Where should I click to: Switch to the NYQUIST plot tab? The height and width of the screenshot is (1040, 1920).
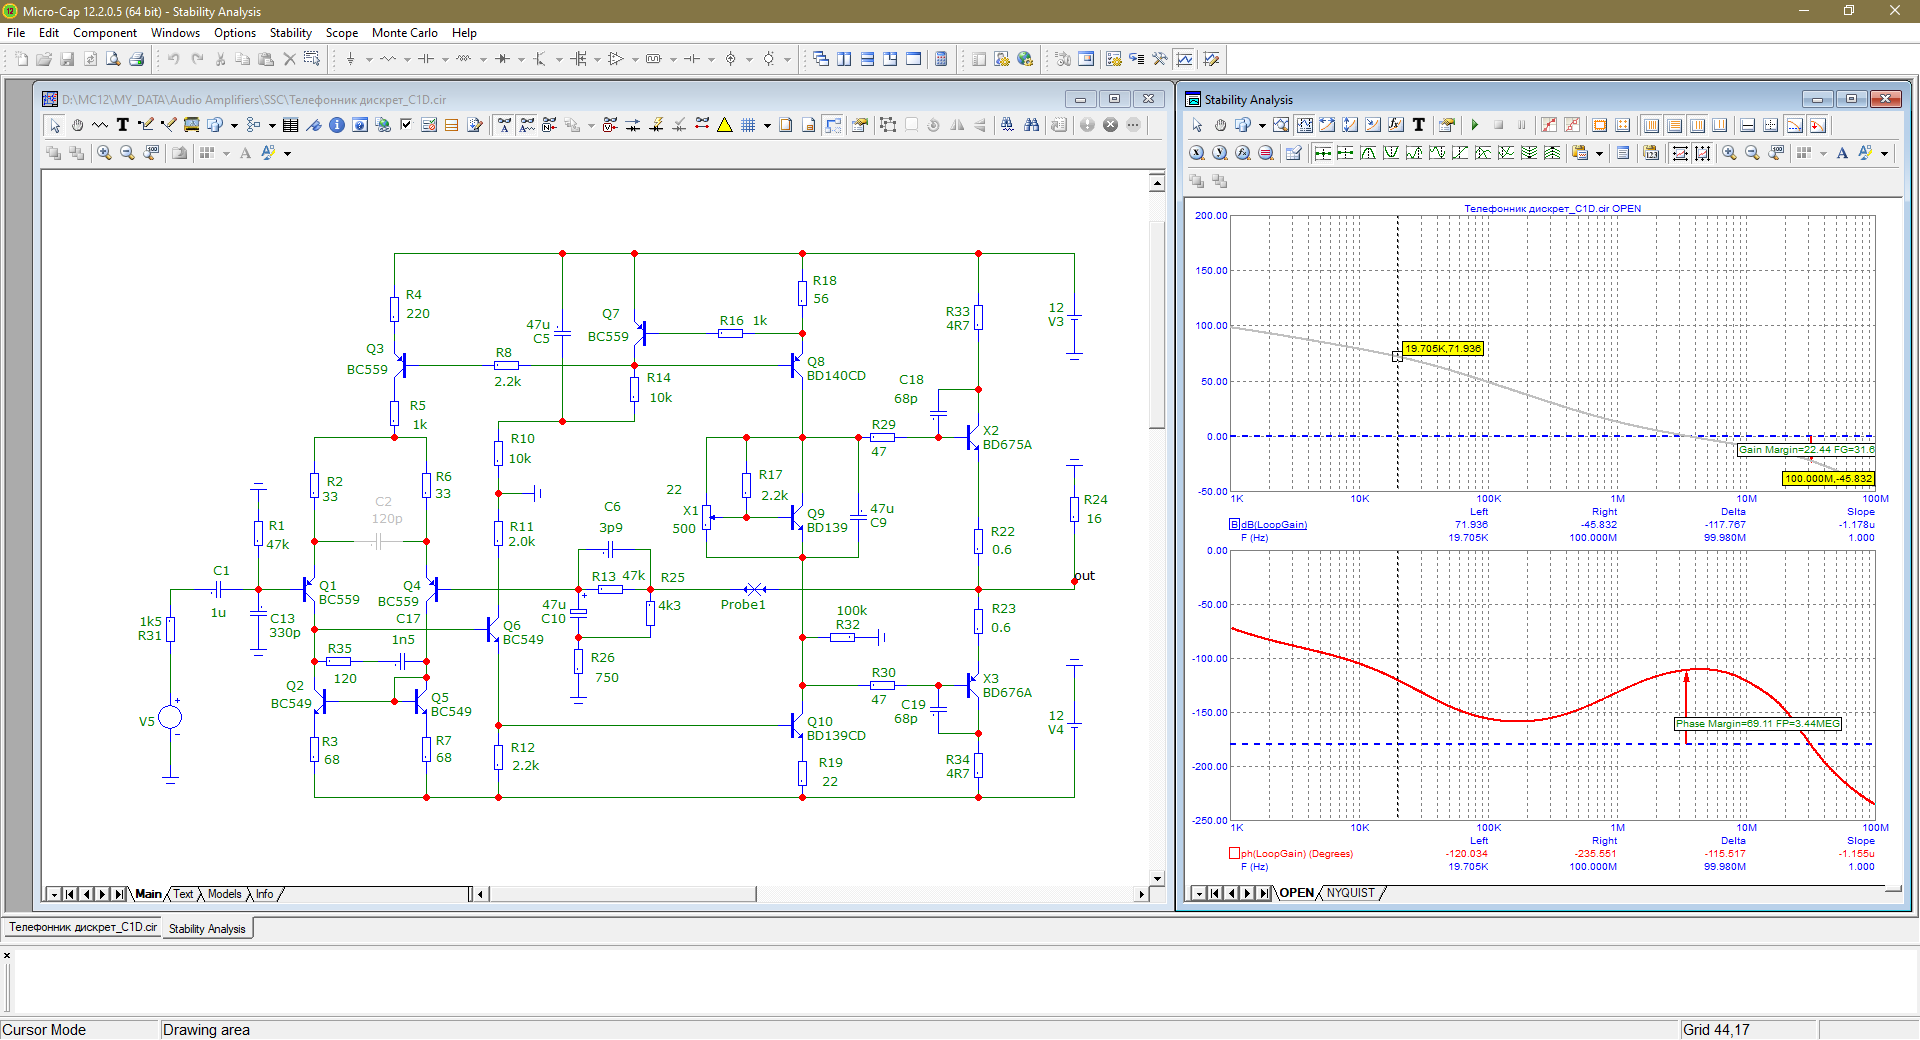(x=1350, y=893)
